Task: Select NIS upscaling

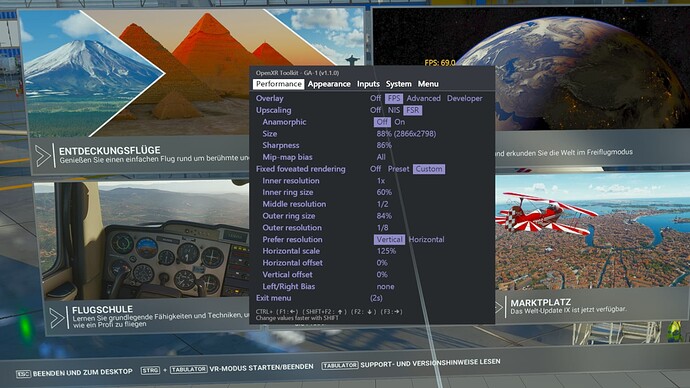Action: (394, 110)
